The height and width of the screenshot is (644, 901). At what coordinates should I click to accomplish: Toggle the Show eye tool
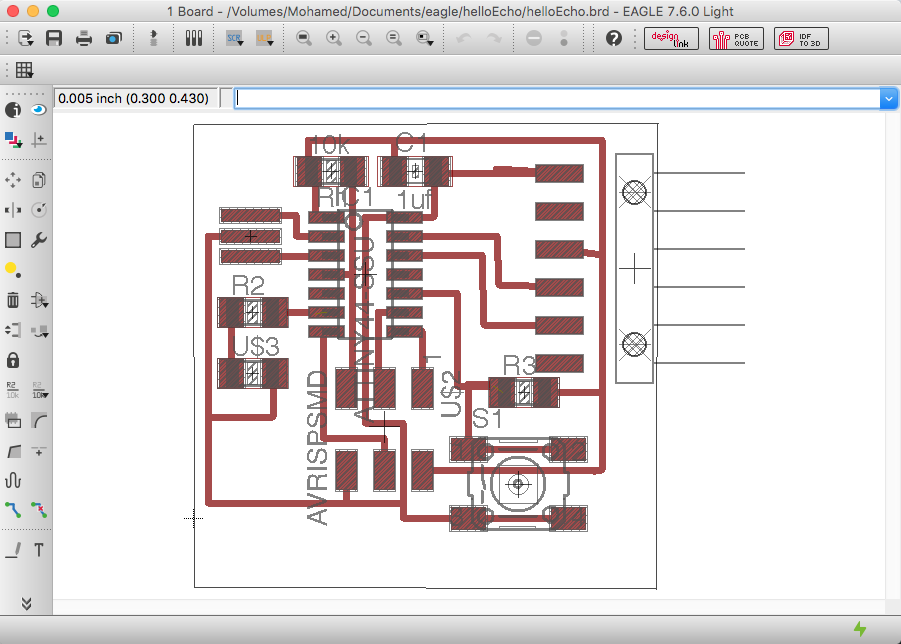(38, 109)
